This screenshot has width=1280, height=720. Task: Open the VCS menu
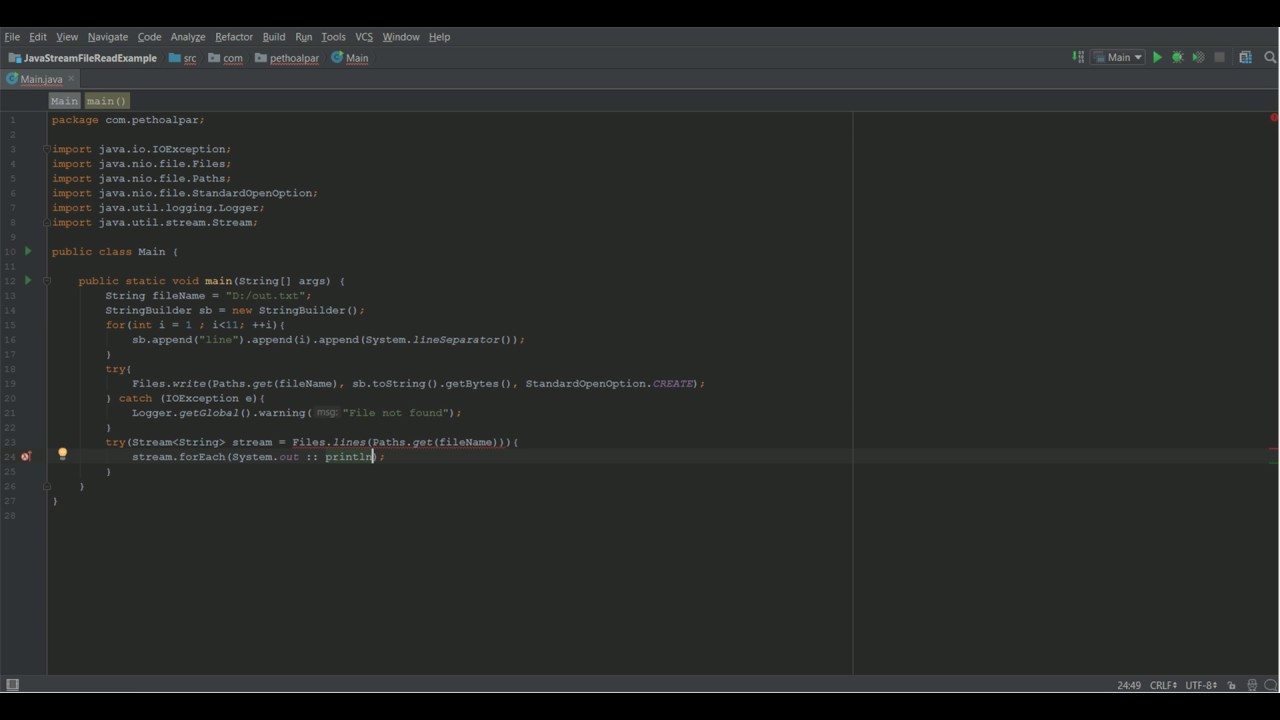[364, 37]
